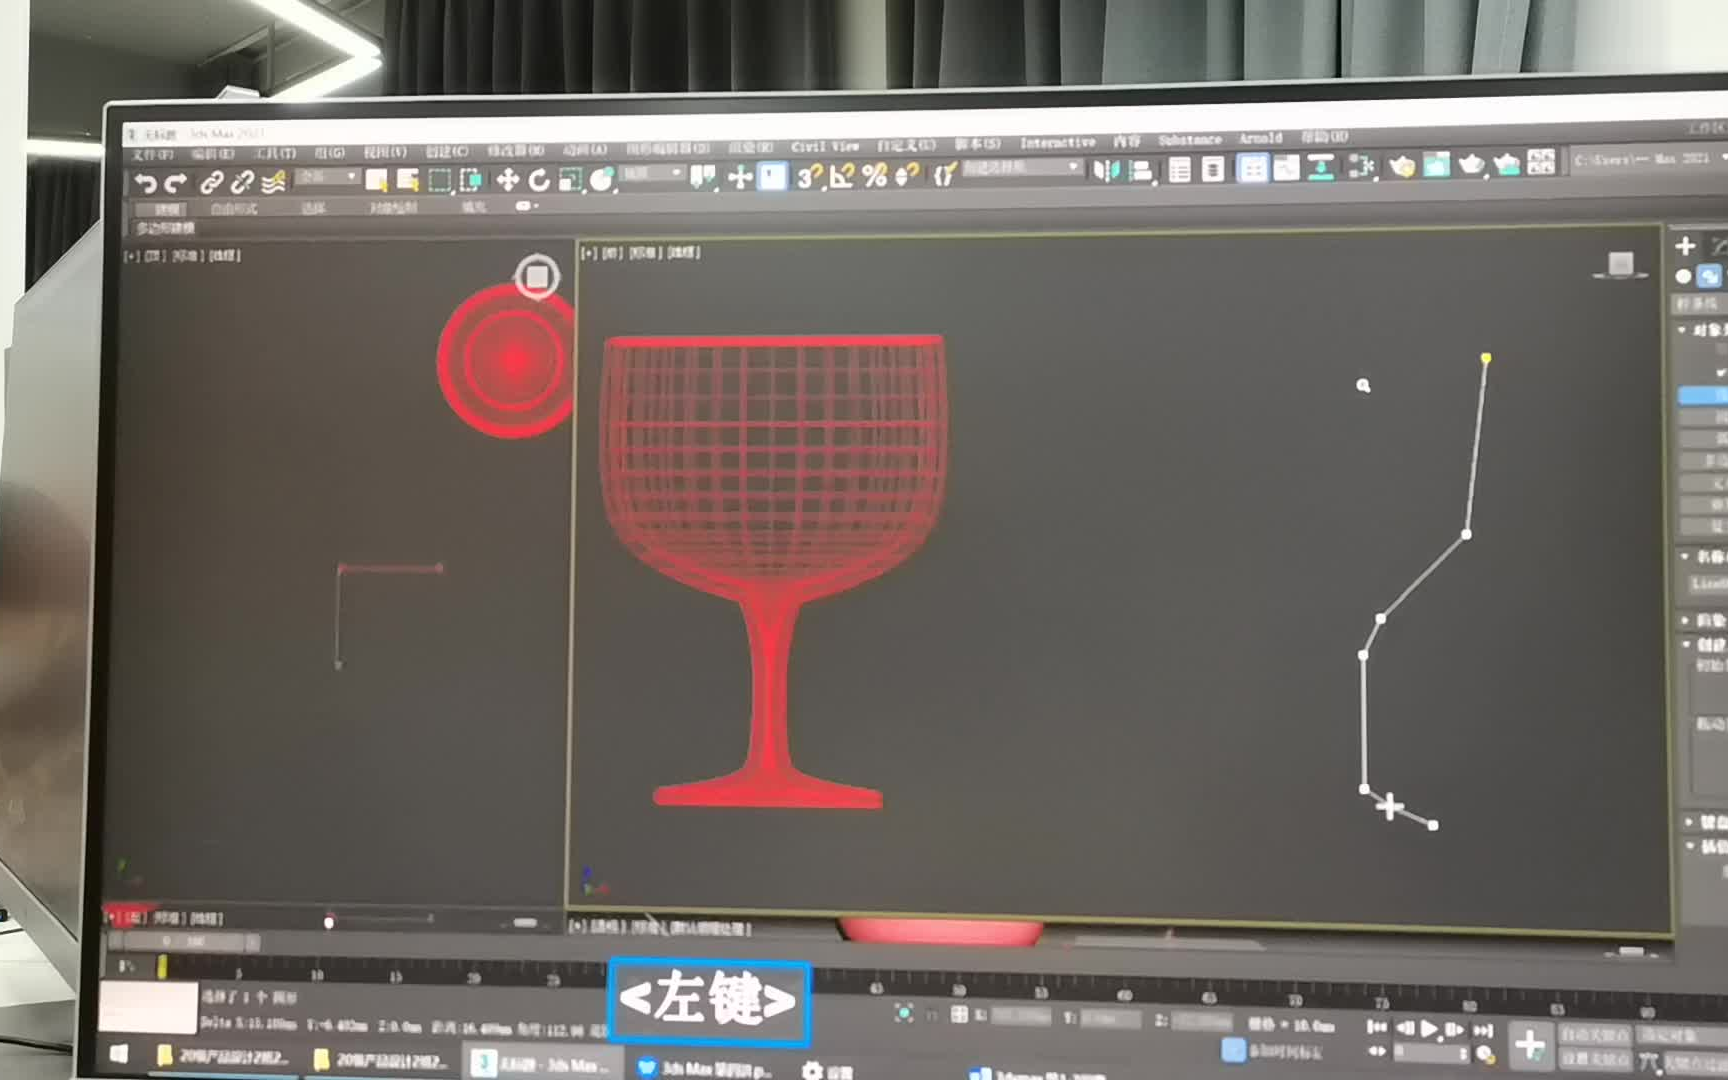Open the Scene Explorer icon
Viewport: 1728px width, 1080px height.
point(1180,169)
